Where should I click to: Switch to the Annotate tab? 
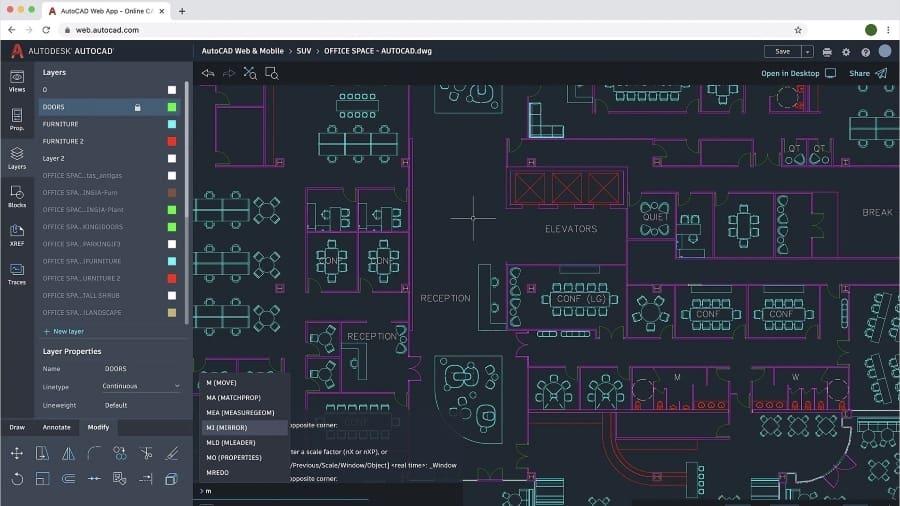point(56,427)
